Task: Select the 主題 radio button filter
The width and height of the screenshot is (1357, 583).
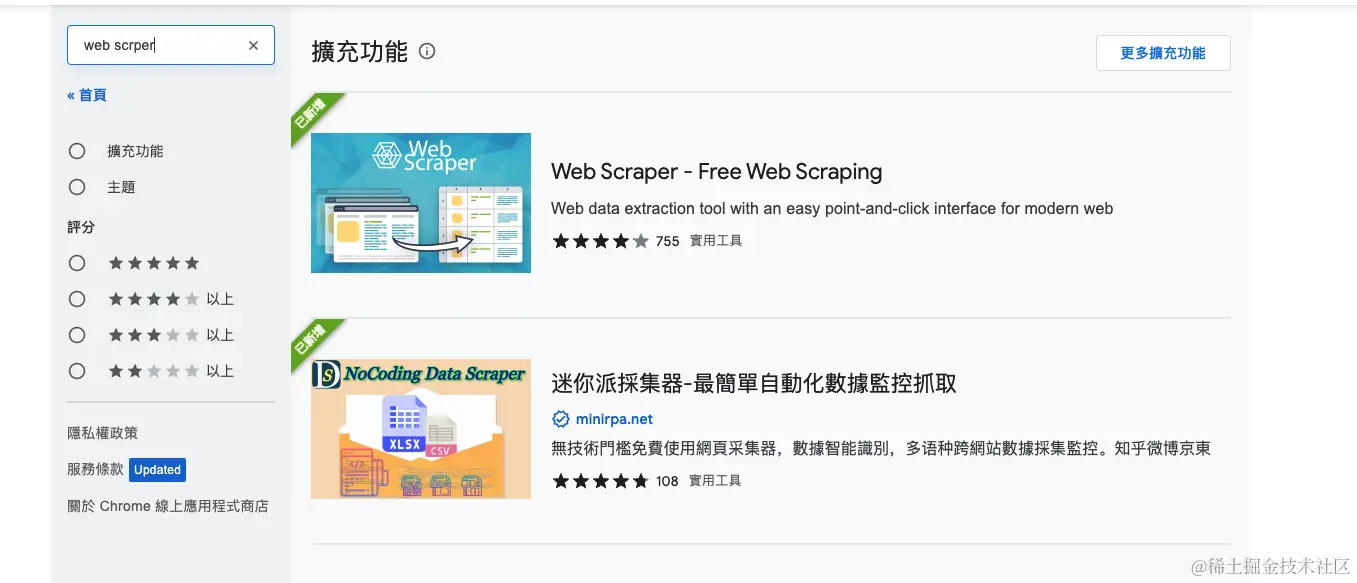Action: [77, 187]
